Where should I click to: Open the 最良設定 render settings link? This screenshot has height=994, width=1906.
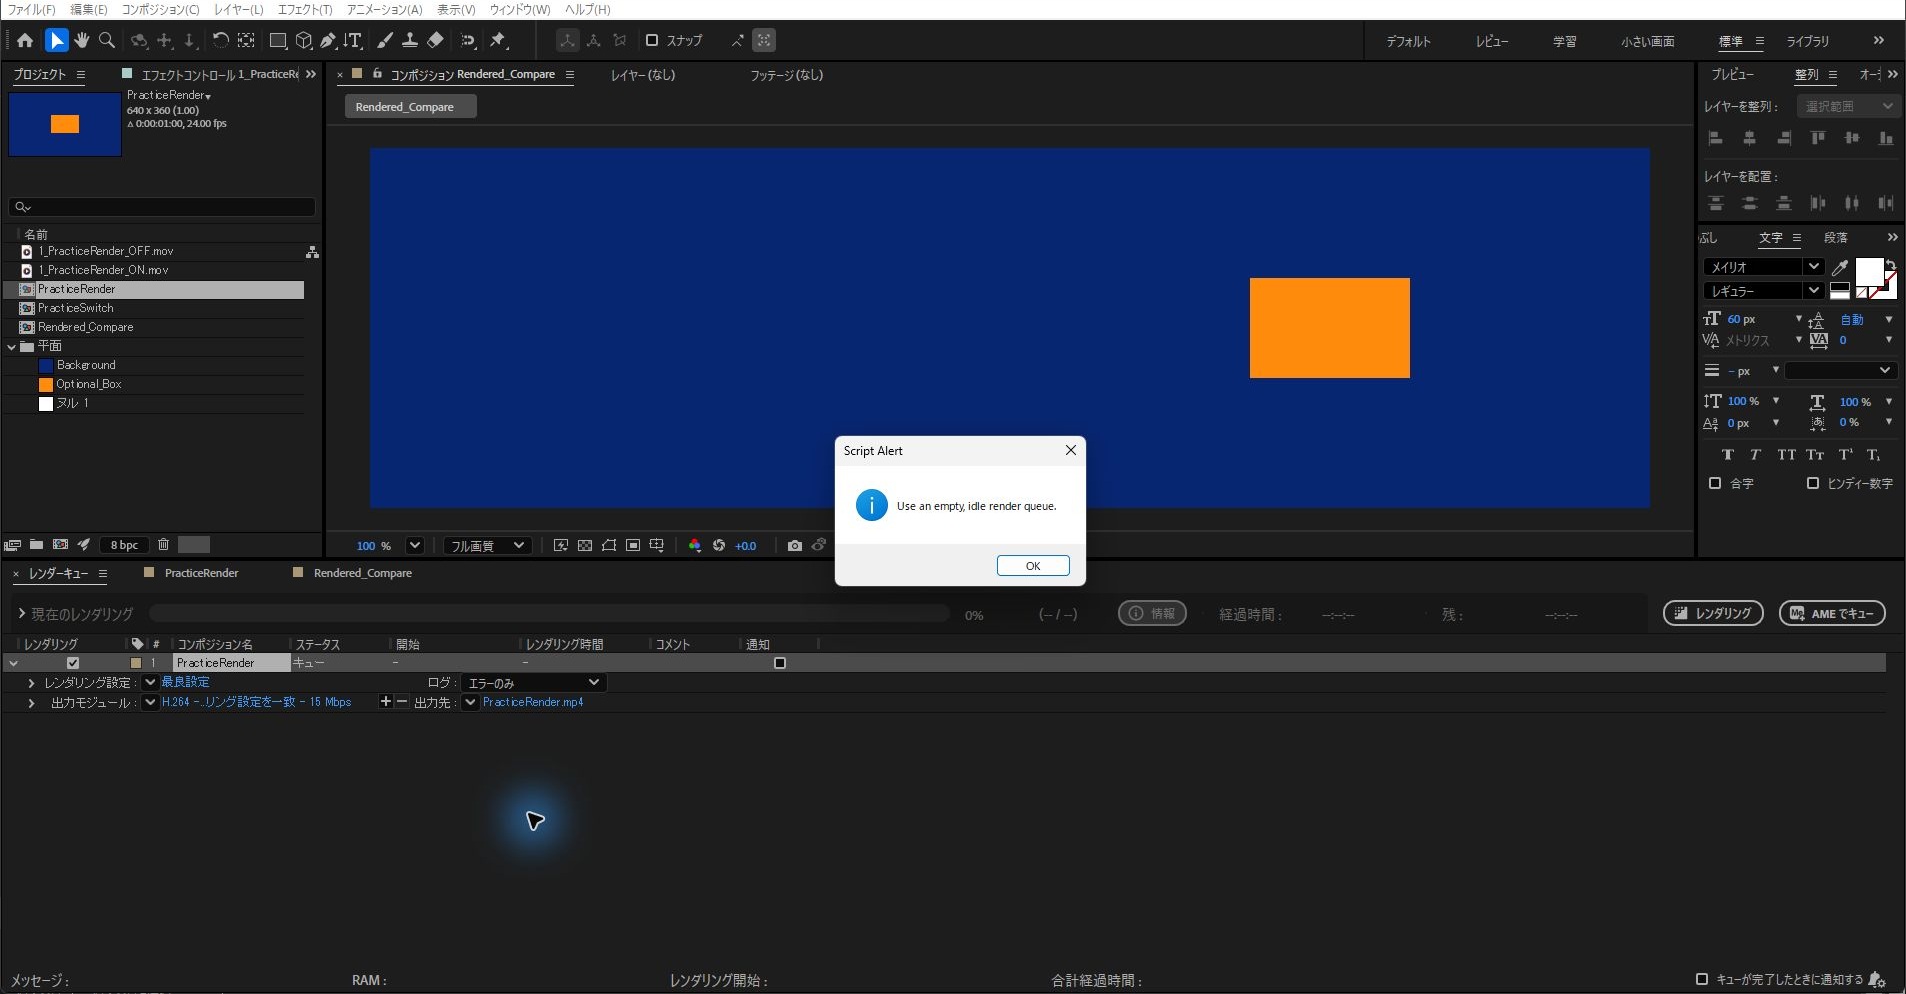185,682
